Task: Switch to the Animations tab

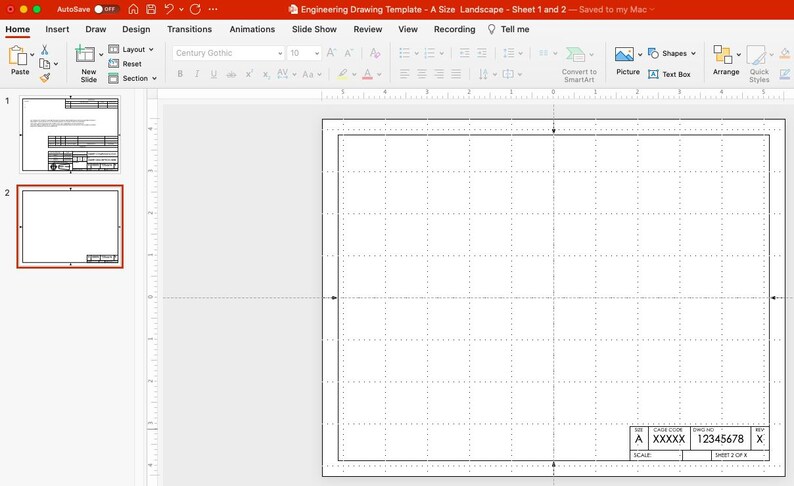Action: [x=252, y=29]
